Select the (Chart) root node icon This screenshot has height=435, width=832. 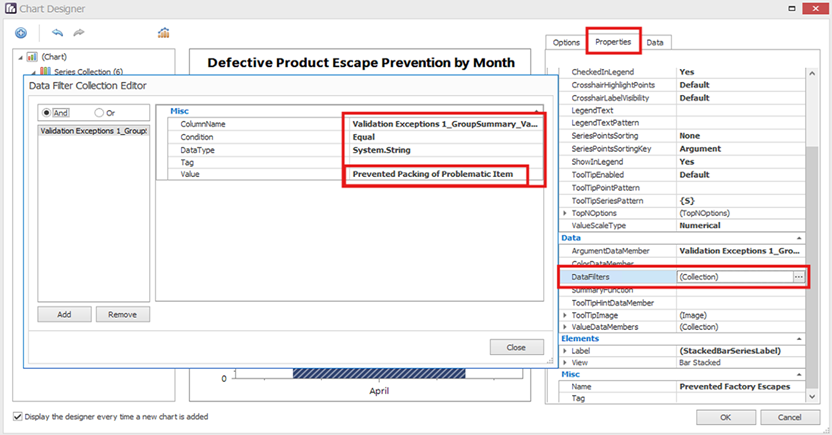click(32, 58)
